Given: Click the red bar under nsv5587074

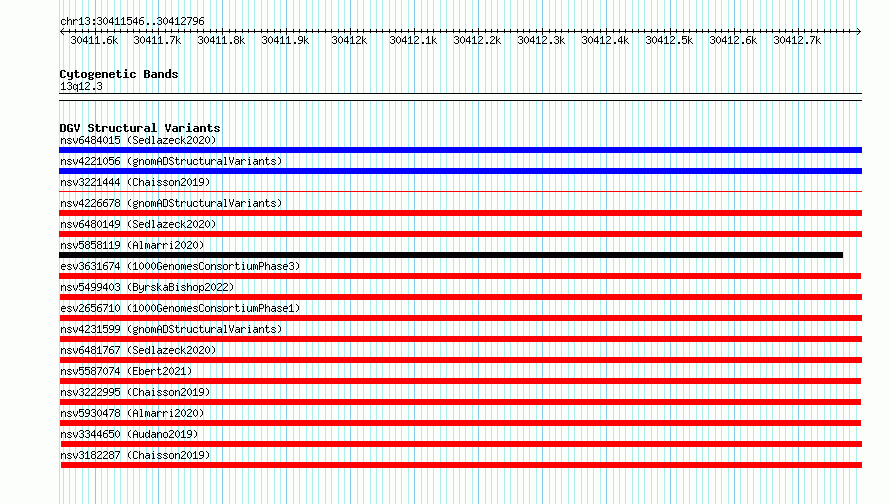Looking at the screenshot, I should pos(460,381).
